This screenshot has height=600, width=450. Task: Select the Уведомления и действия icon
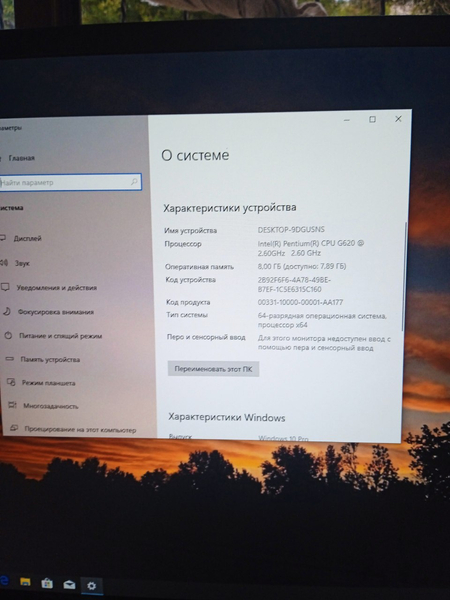pos(5,287)
